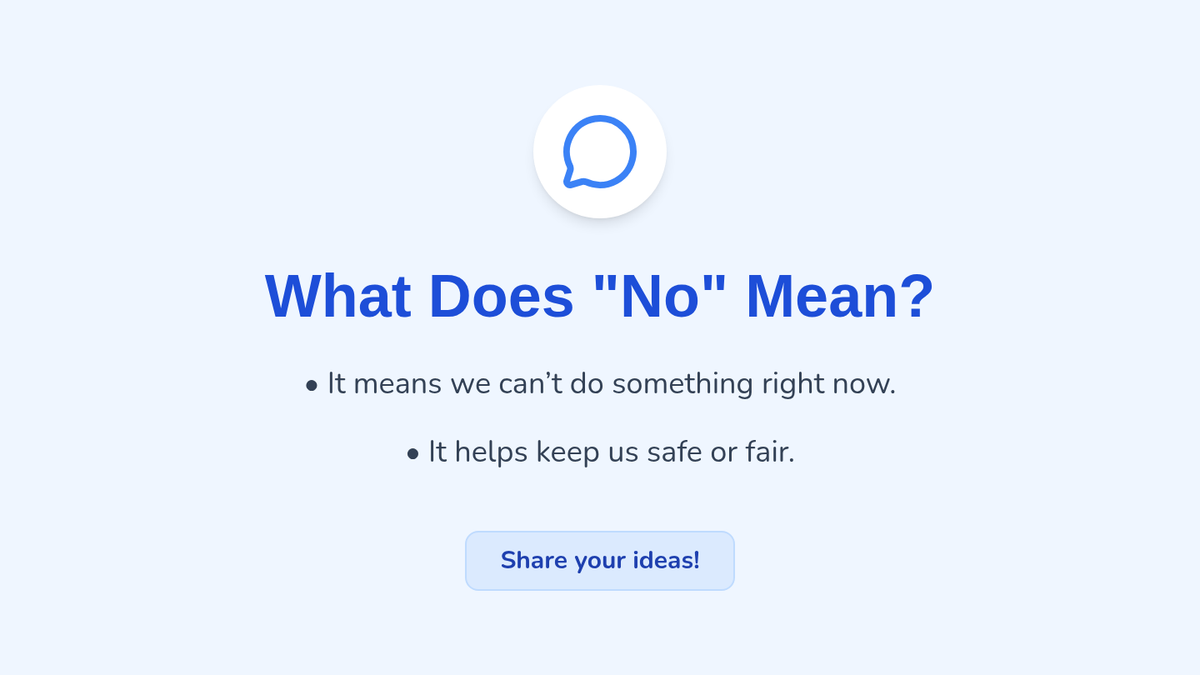Select the white circular badge around the chat icon

(600, 152)
